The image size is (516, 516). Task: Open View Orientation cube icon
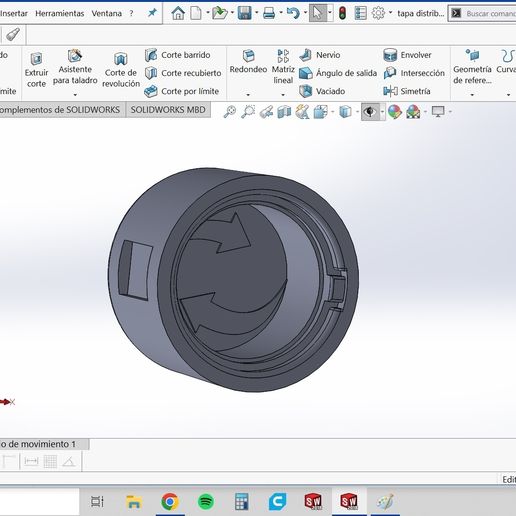pos(321,112)
